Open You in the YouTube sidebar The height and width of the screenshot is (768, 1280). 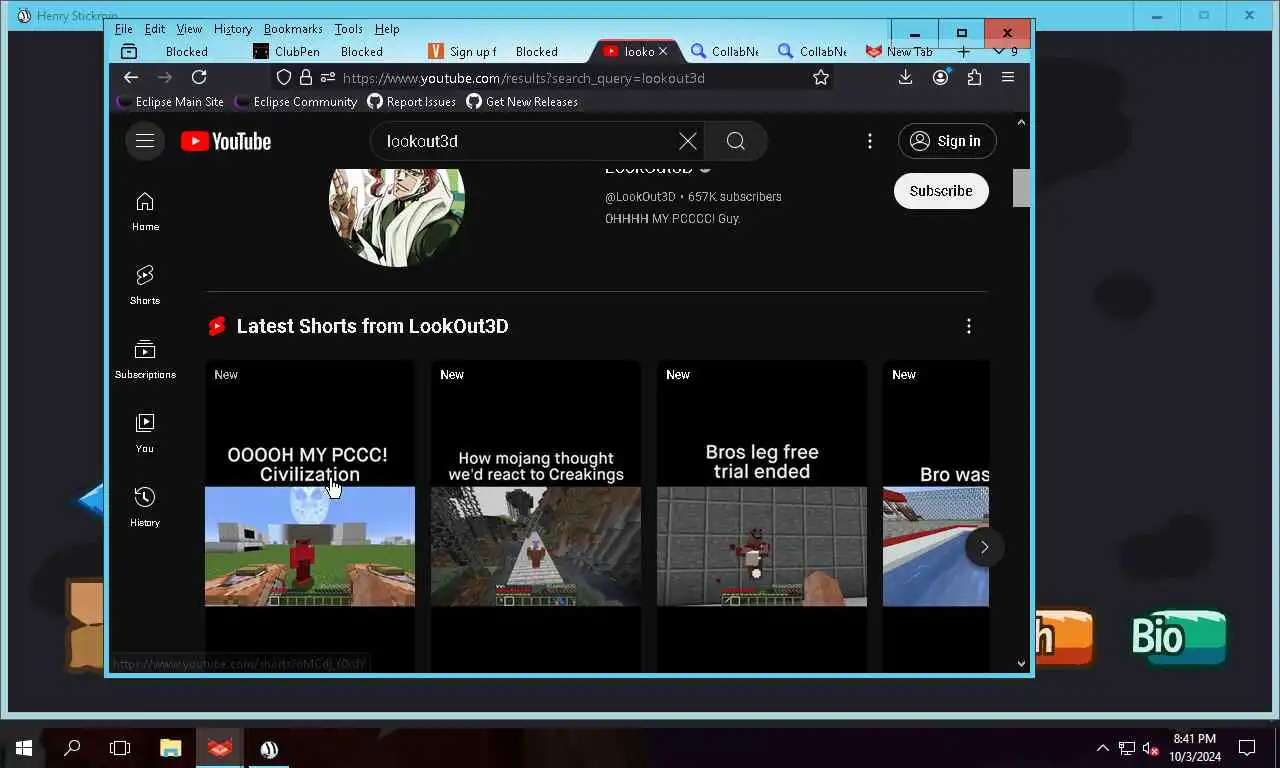145,433
